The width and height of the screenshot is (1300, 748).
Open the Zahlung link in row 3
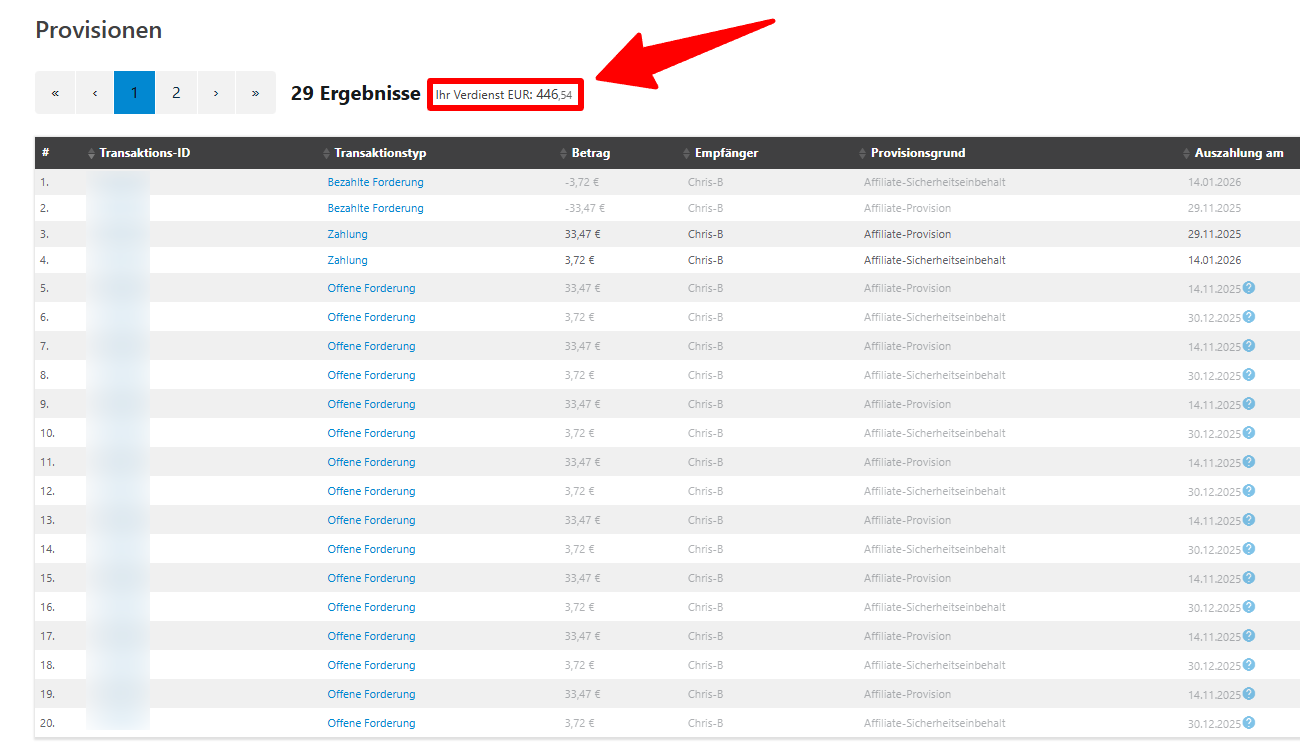point(347,234)
